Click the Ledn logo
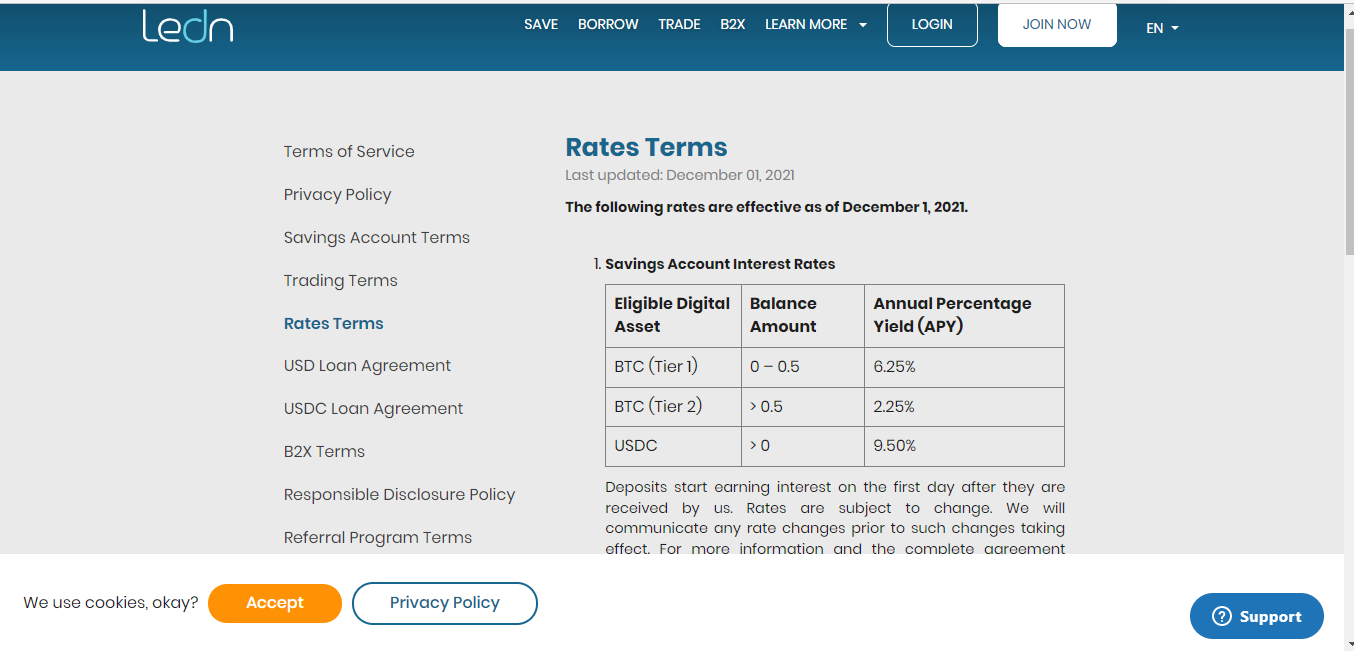The image size is (1354, 651). point(188,26)
